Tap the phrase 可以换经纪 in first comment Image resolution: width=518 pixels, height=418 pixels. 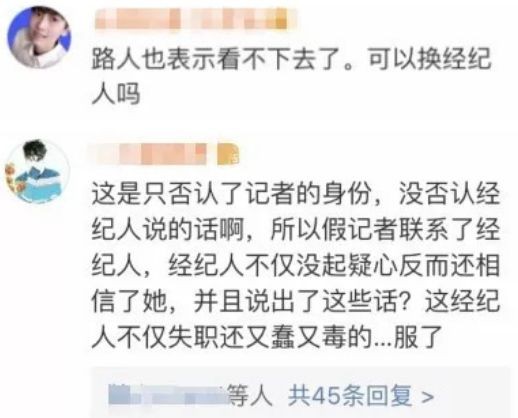[x=429, y=59]
